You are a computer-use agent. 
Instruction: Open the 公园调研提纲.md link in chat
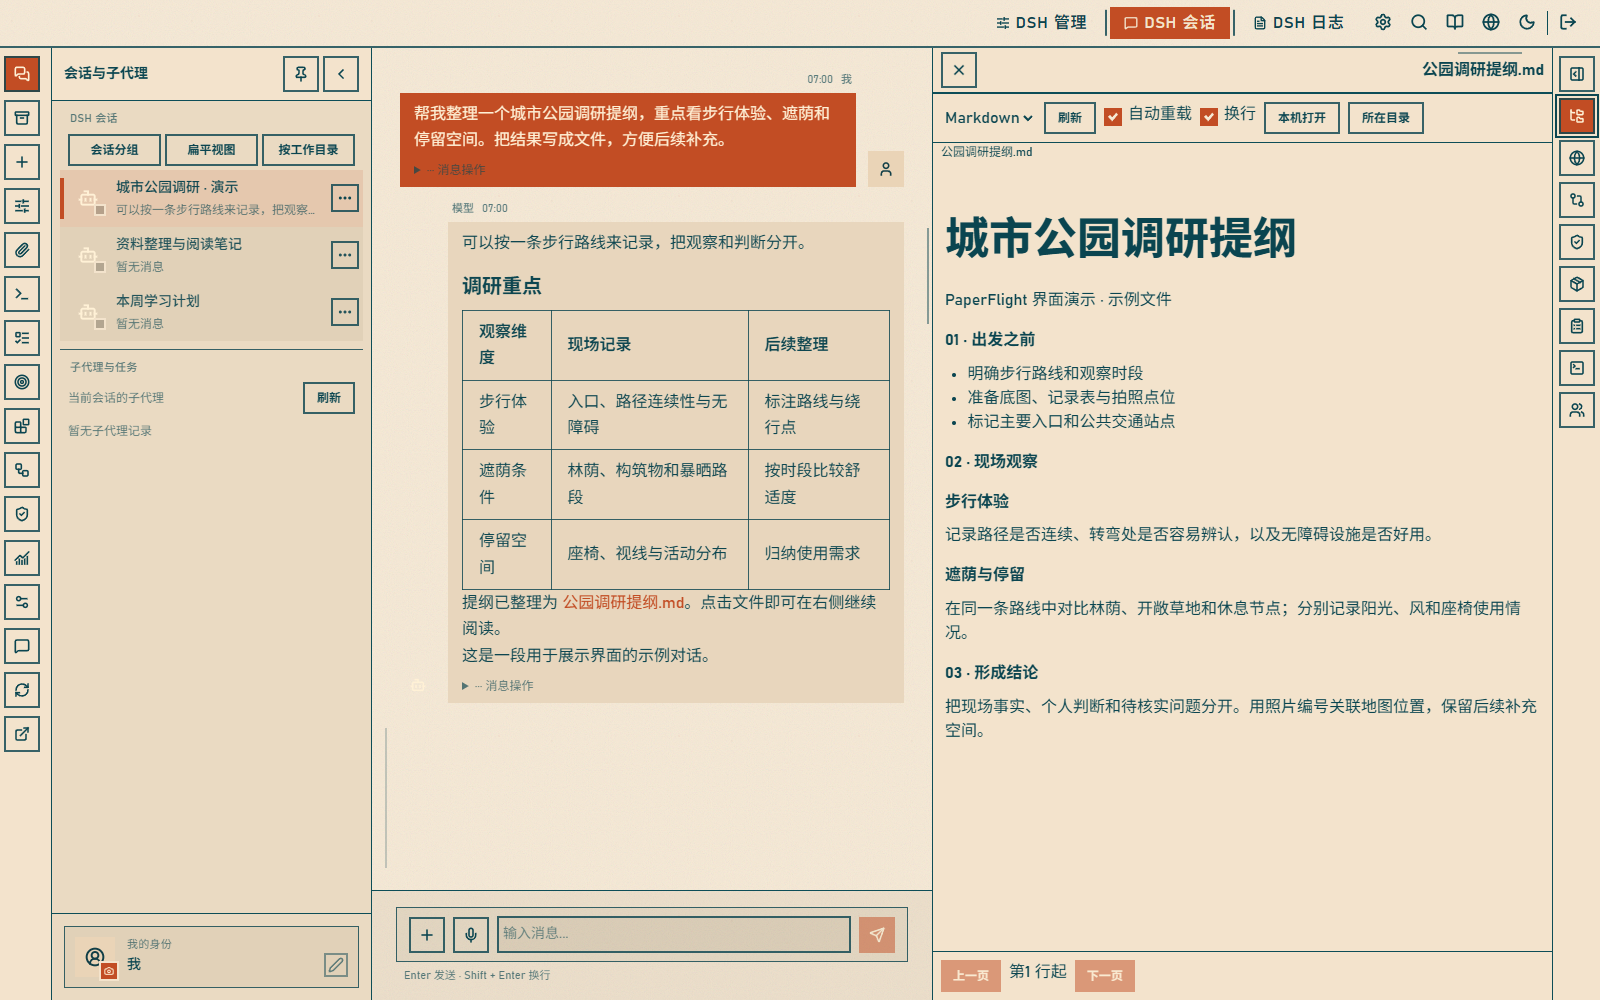[623, 602]
